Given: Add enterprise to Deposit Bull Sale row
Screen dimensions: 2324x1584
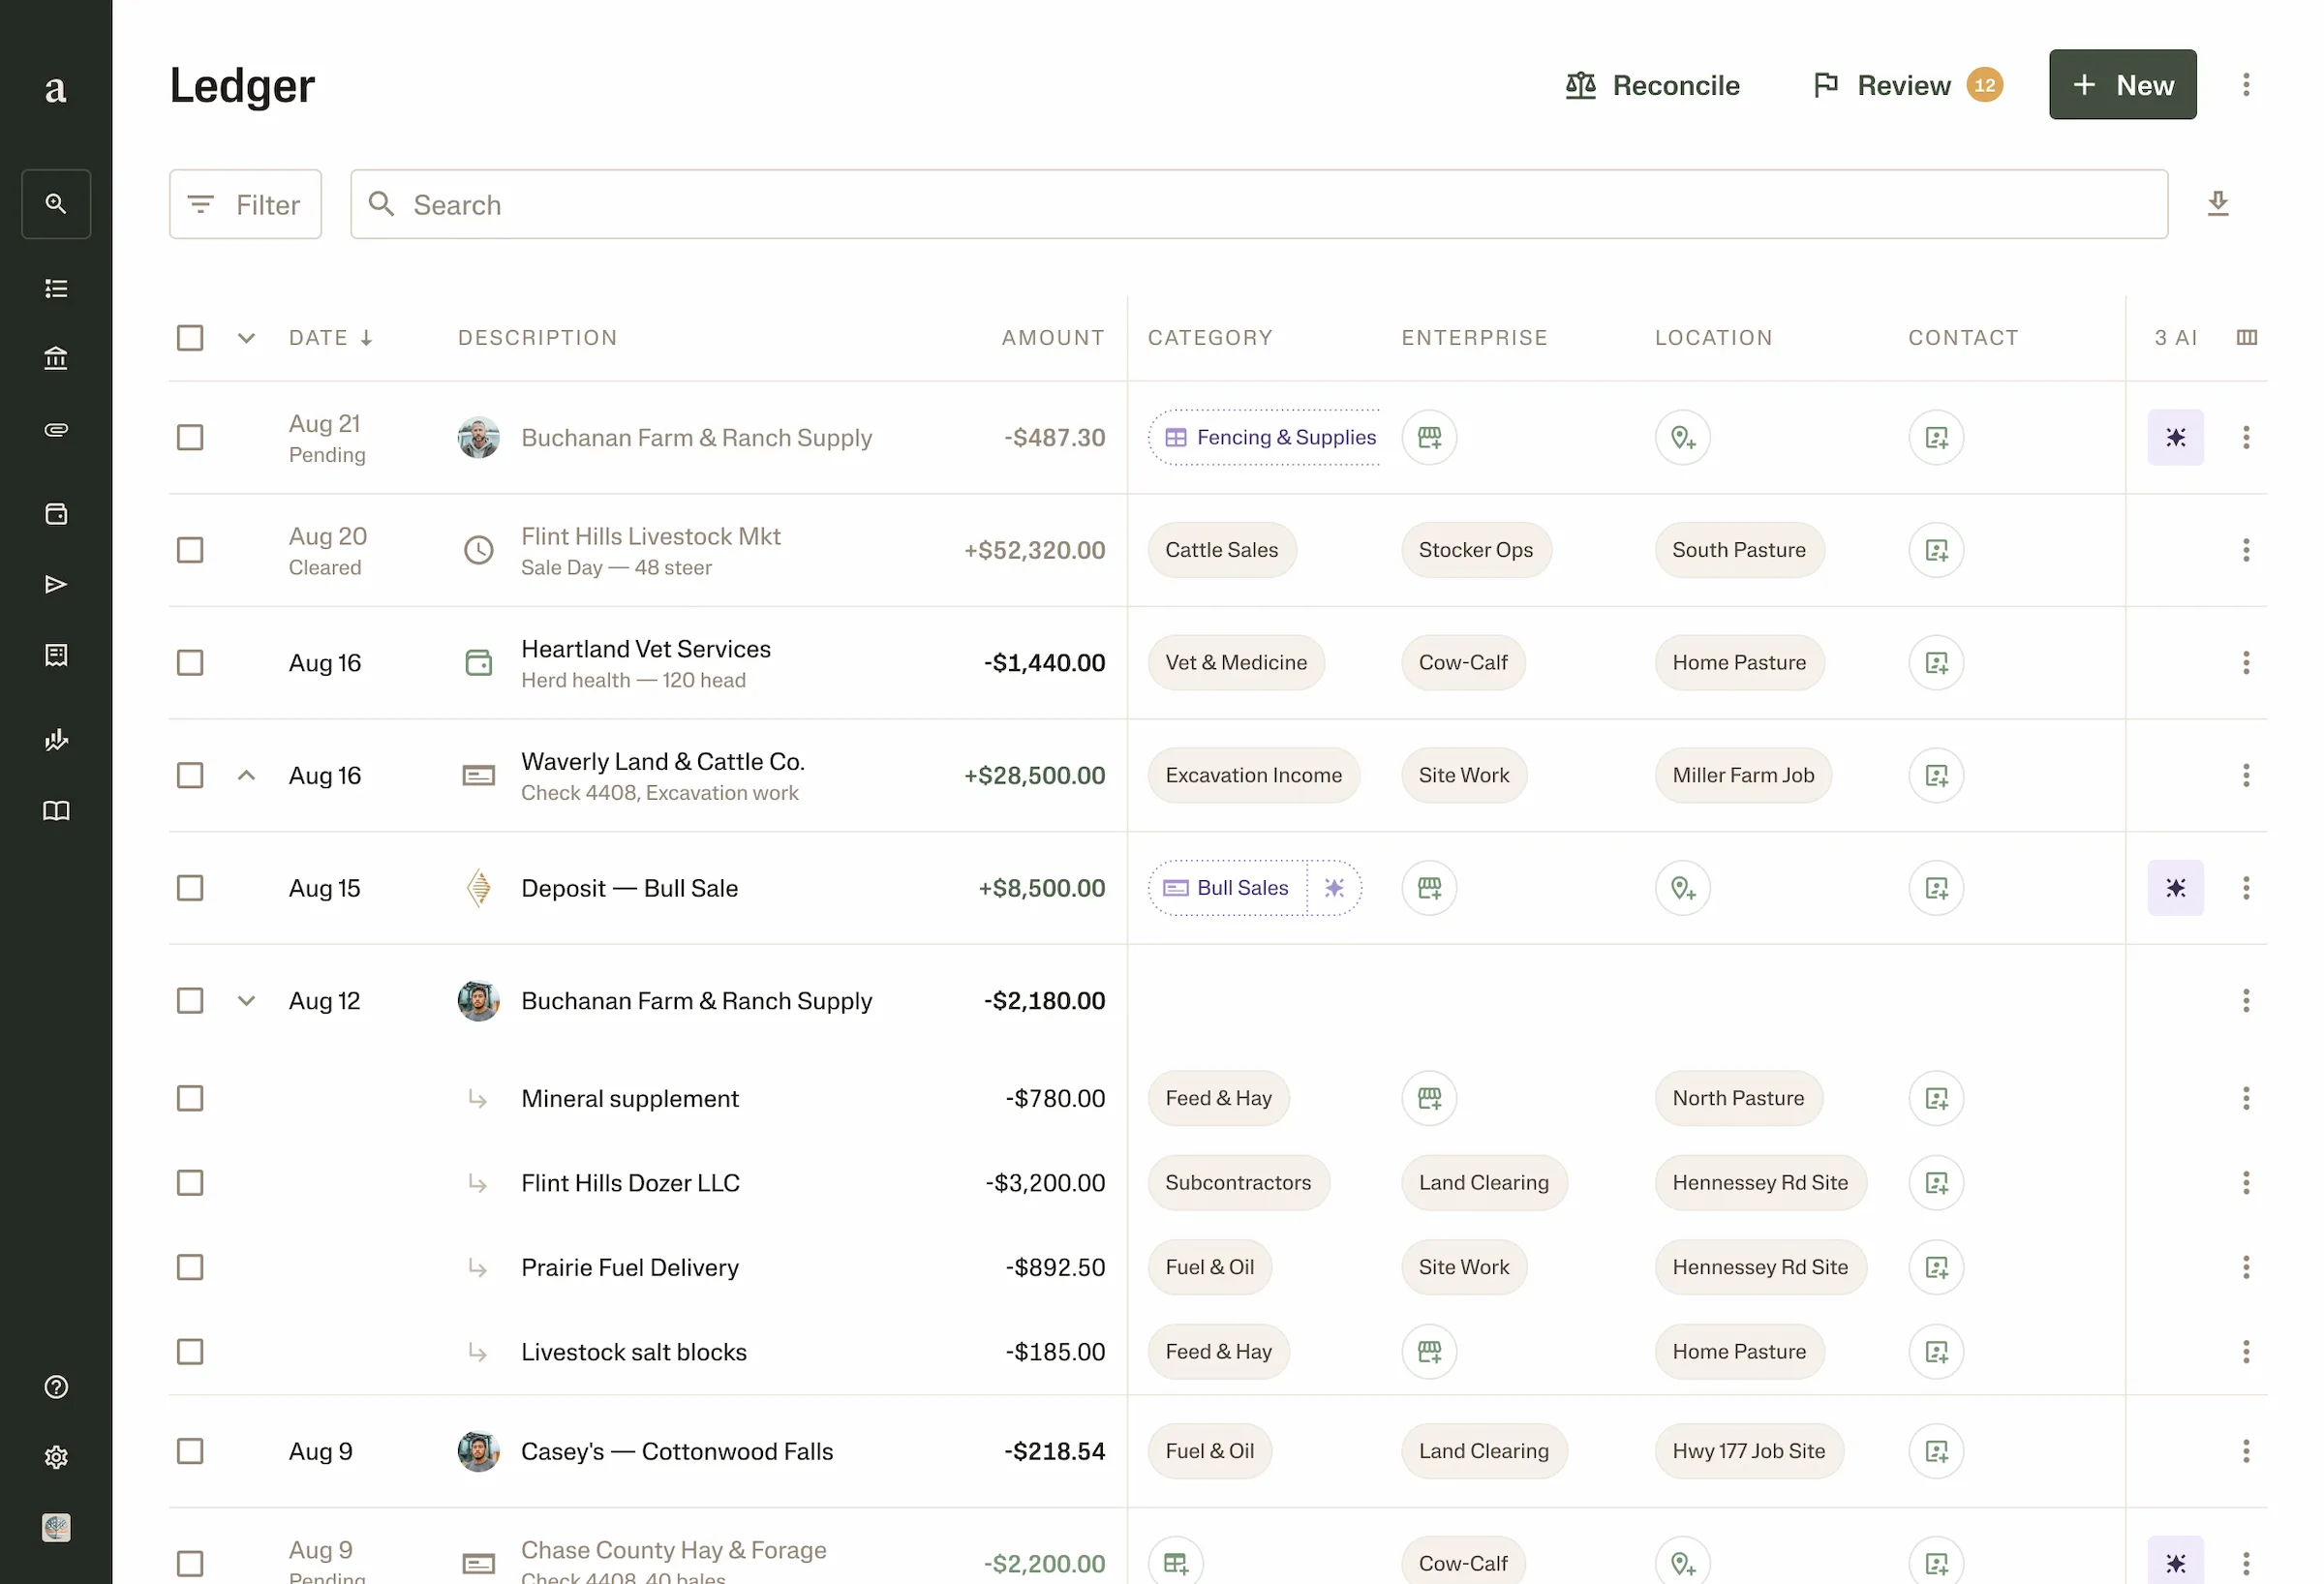Looking at the screenshot, I should click(1429, 888).
